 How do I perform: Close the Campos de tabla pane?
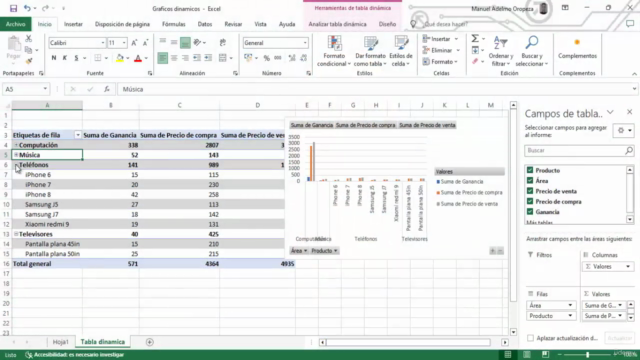(x=629, y=112)
